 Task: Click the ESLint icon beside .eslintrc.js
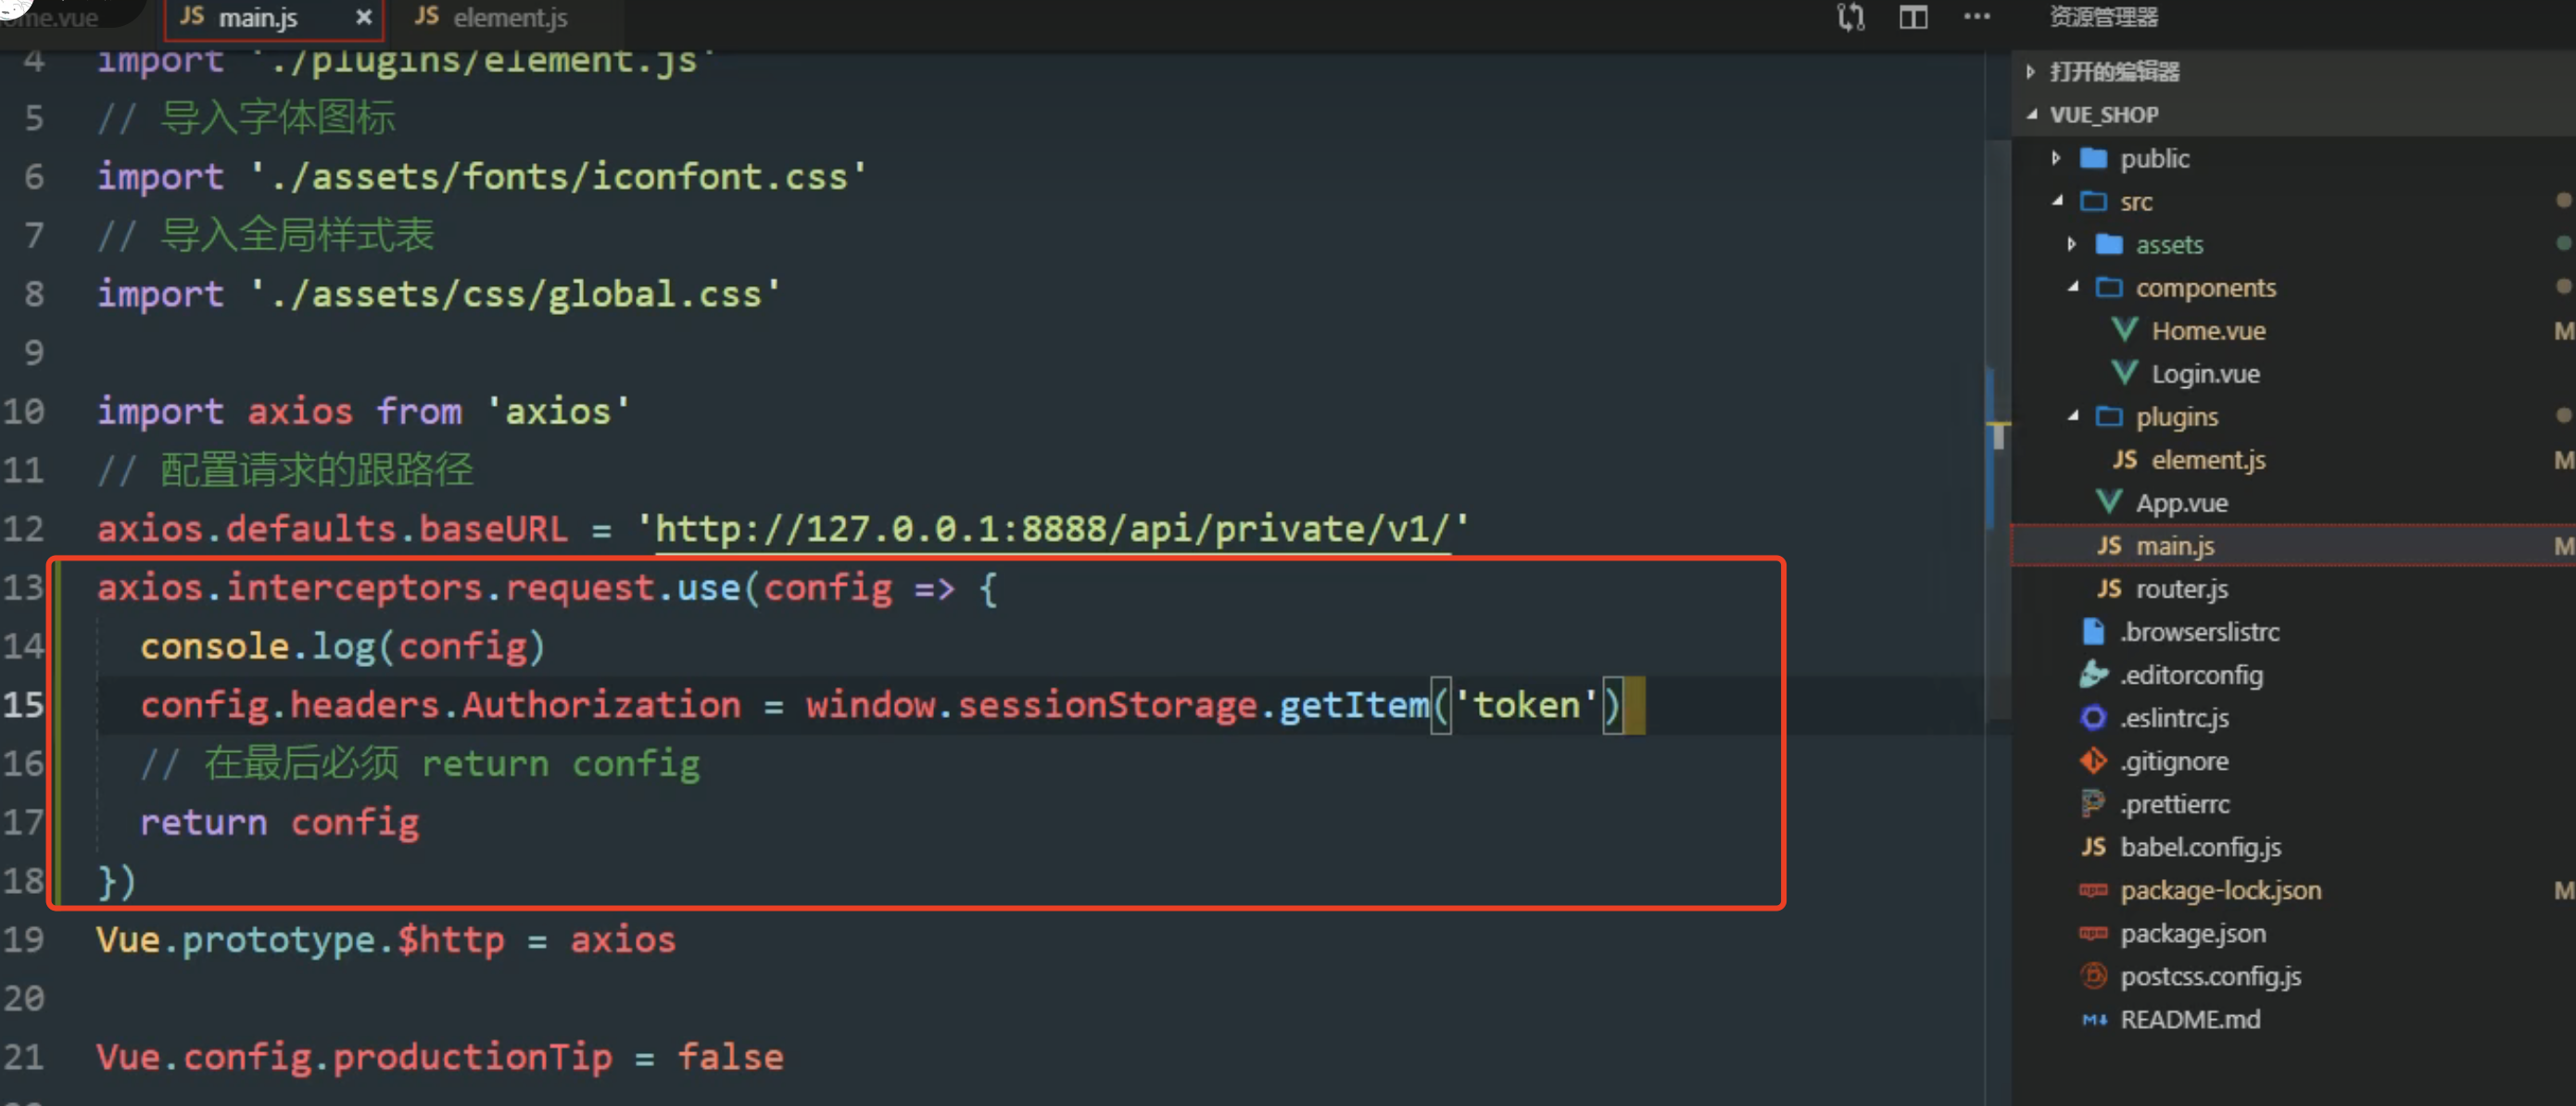(x=2093, y=717)
